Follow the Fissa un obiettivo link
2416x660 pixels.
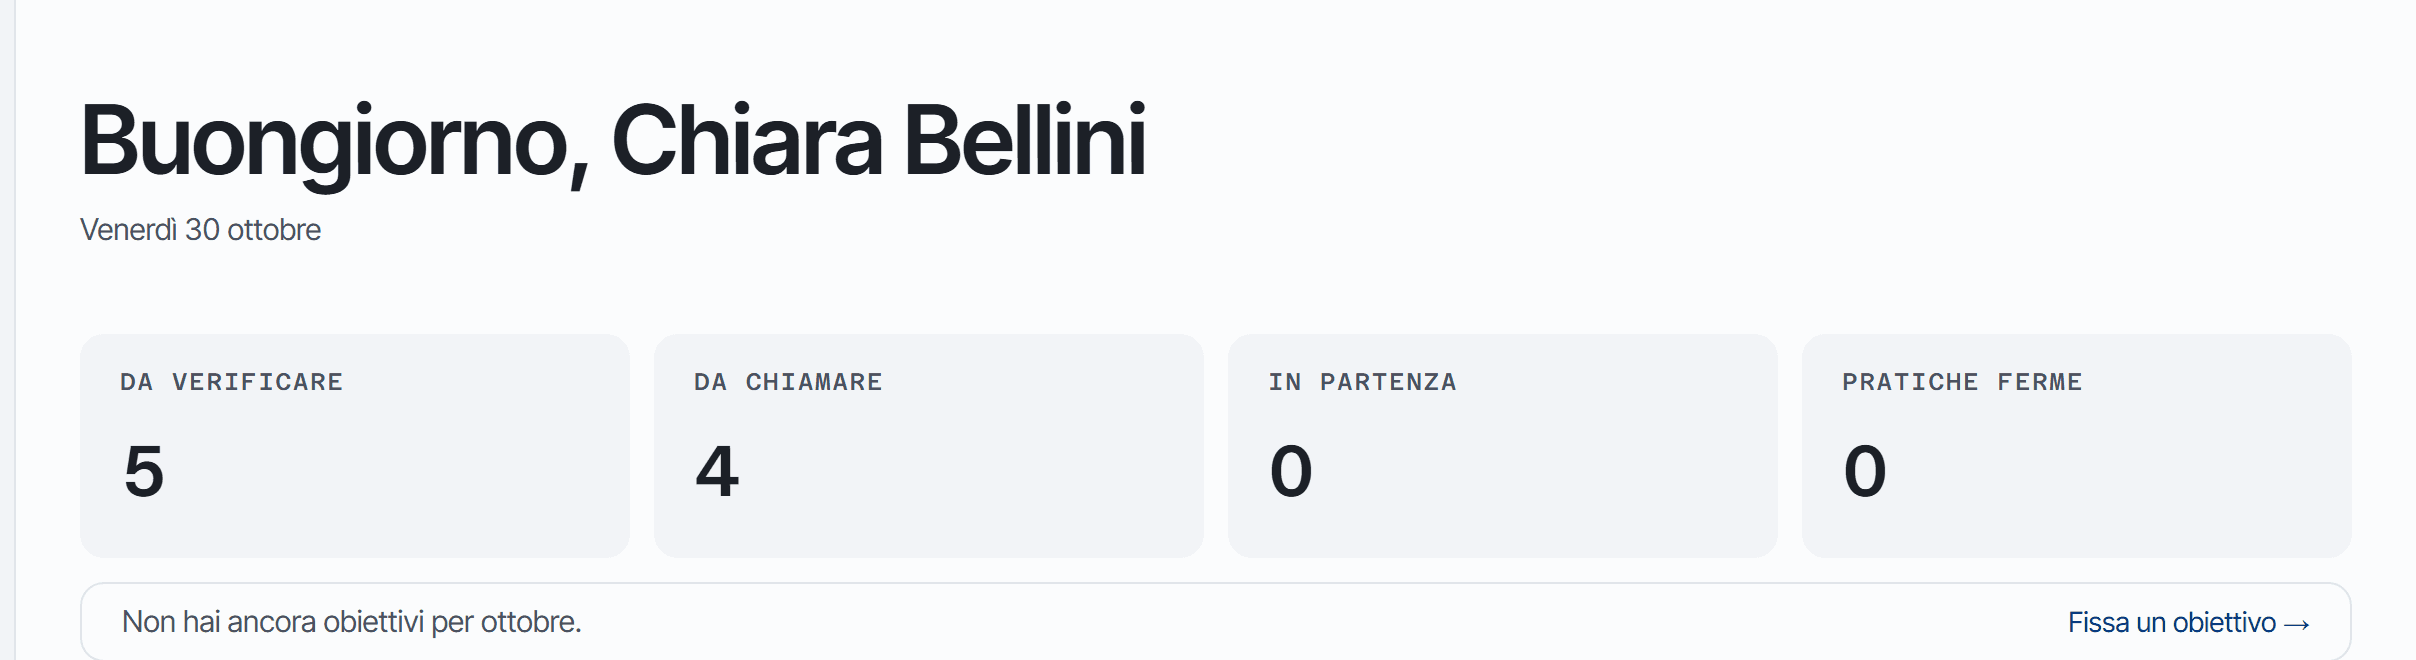pyautogui.click(x=2189, y=622)
